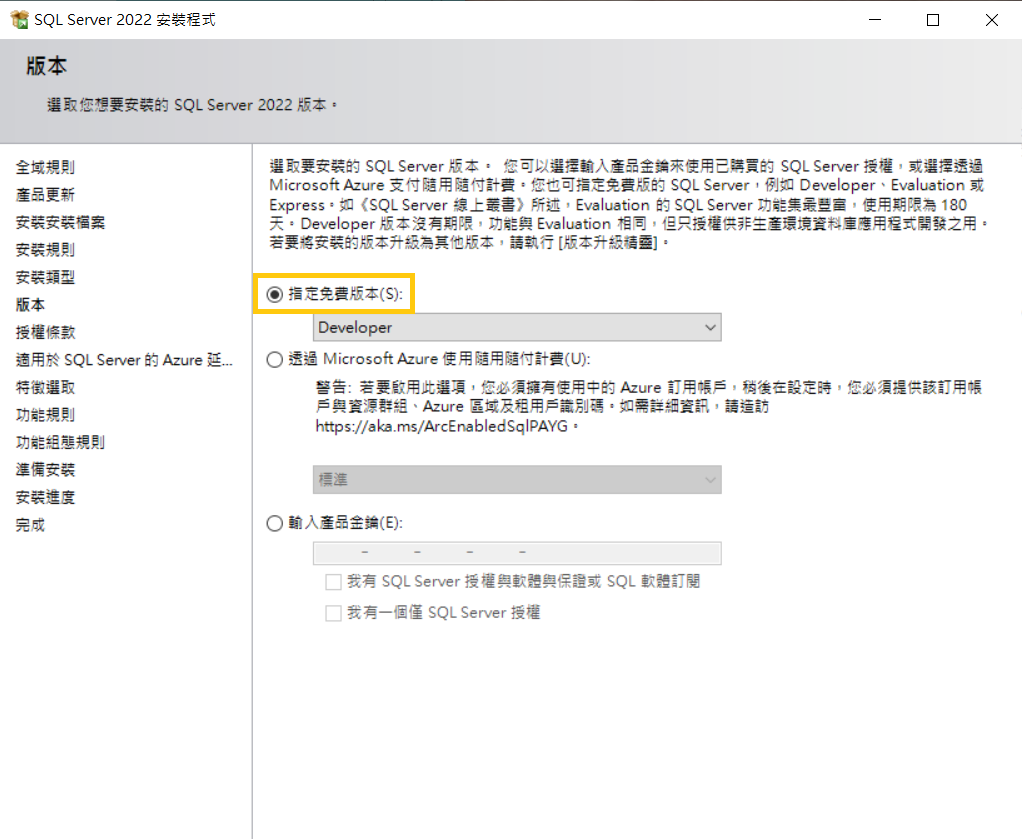Open the disabled 標準 edition dropdown
The height and width of the screenshot is (839, 1022).
click(517, 480)
